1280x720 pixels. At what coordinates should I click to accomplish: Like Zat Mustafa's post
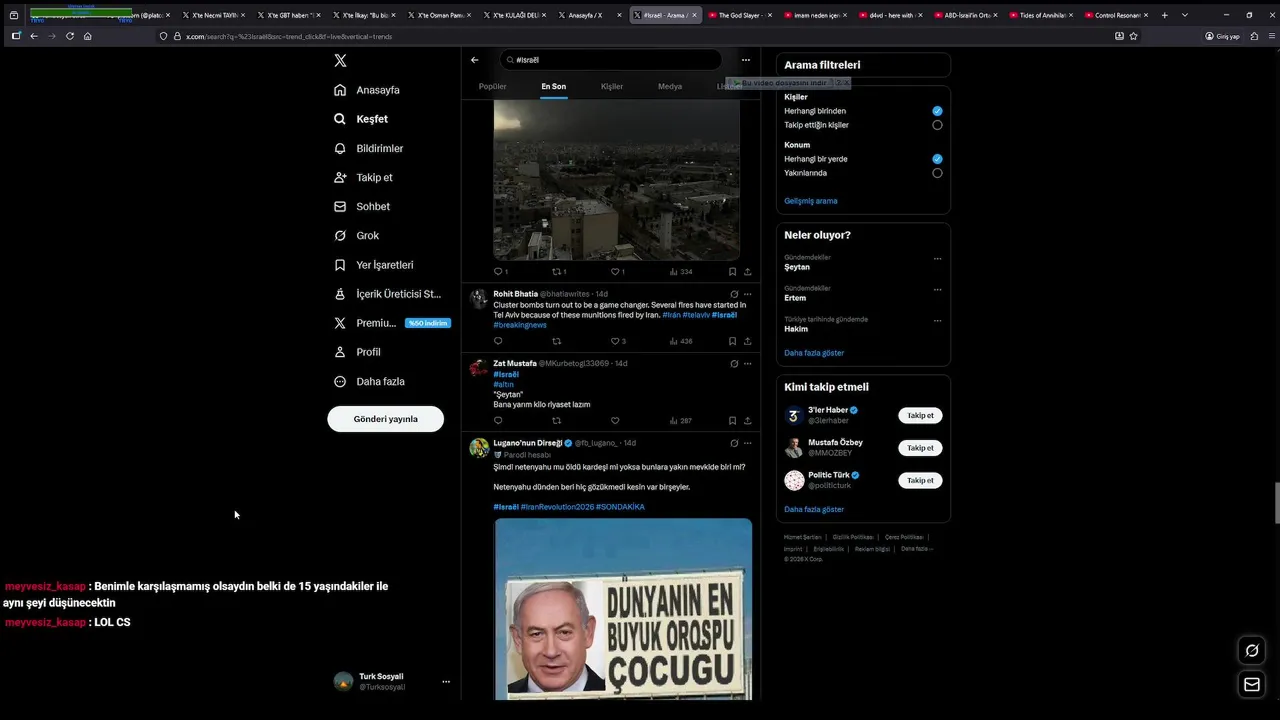coord(615,421)
